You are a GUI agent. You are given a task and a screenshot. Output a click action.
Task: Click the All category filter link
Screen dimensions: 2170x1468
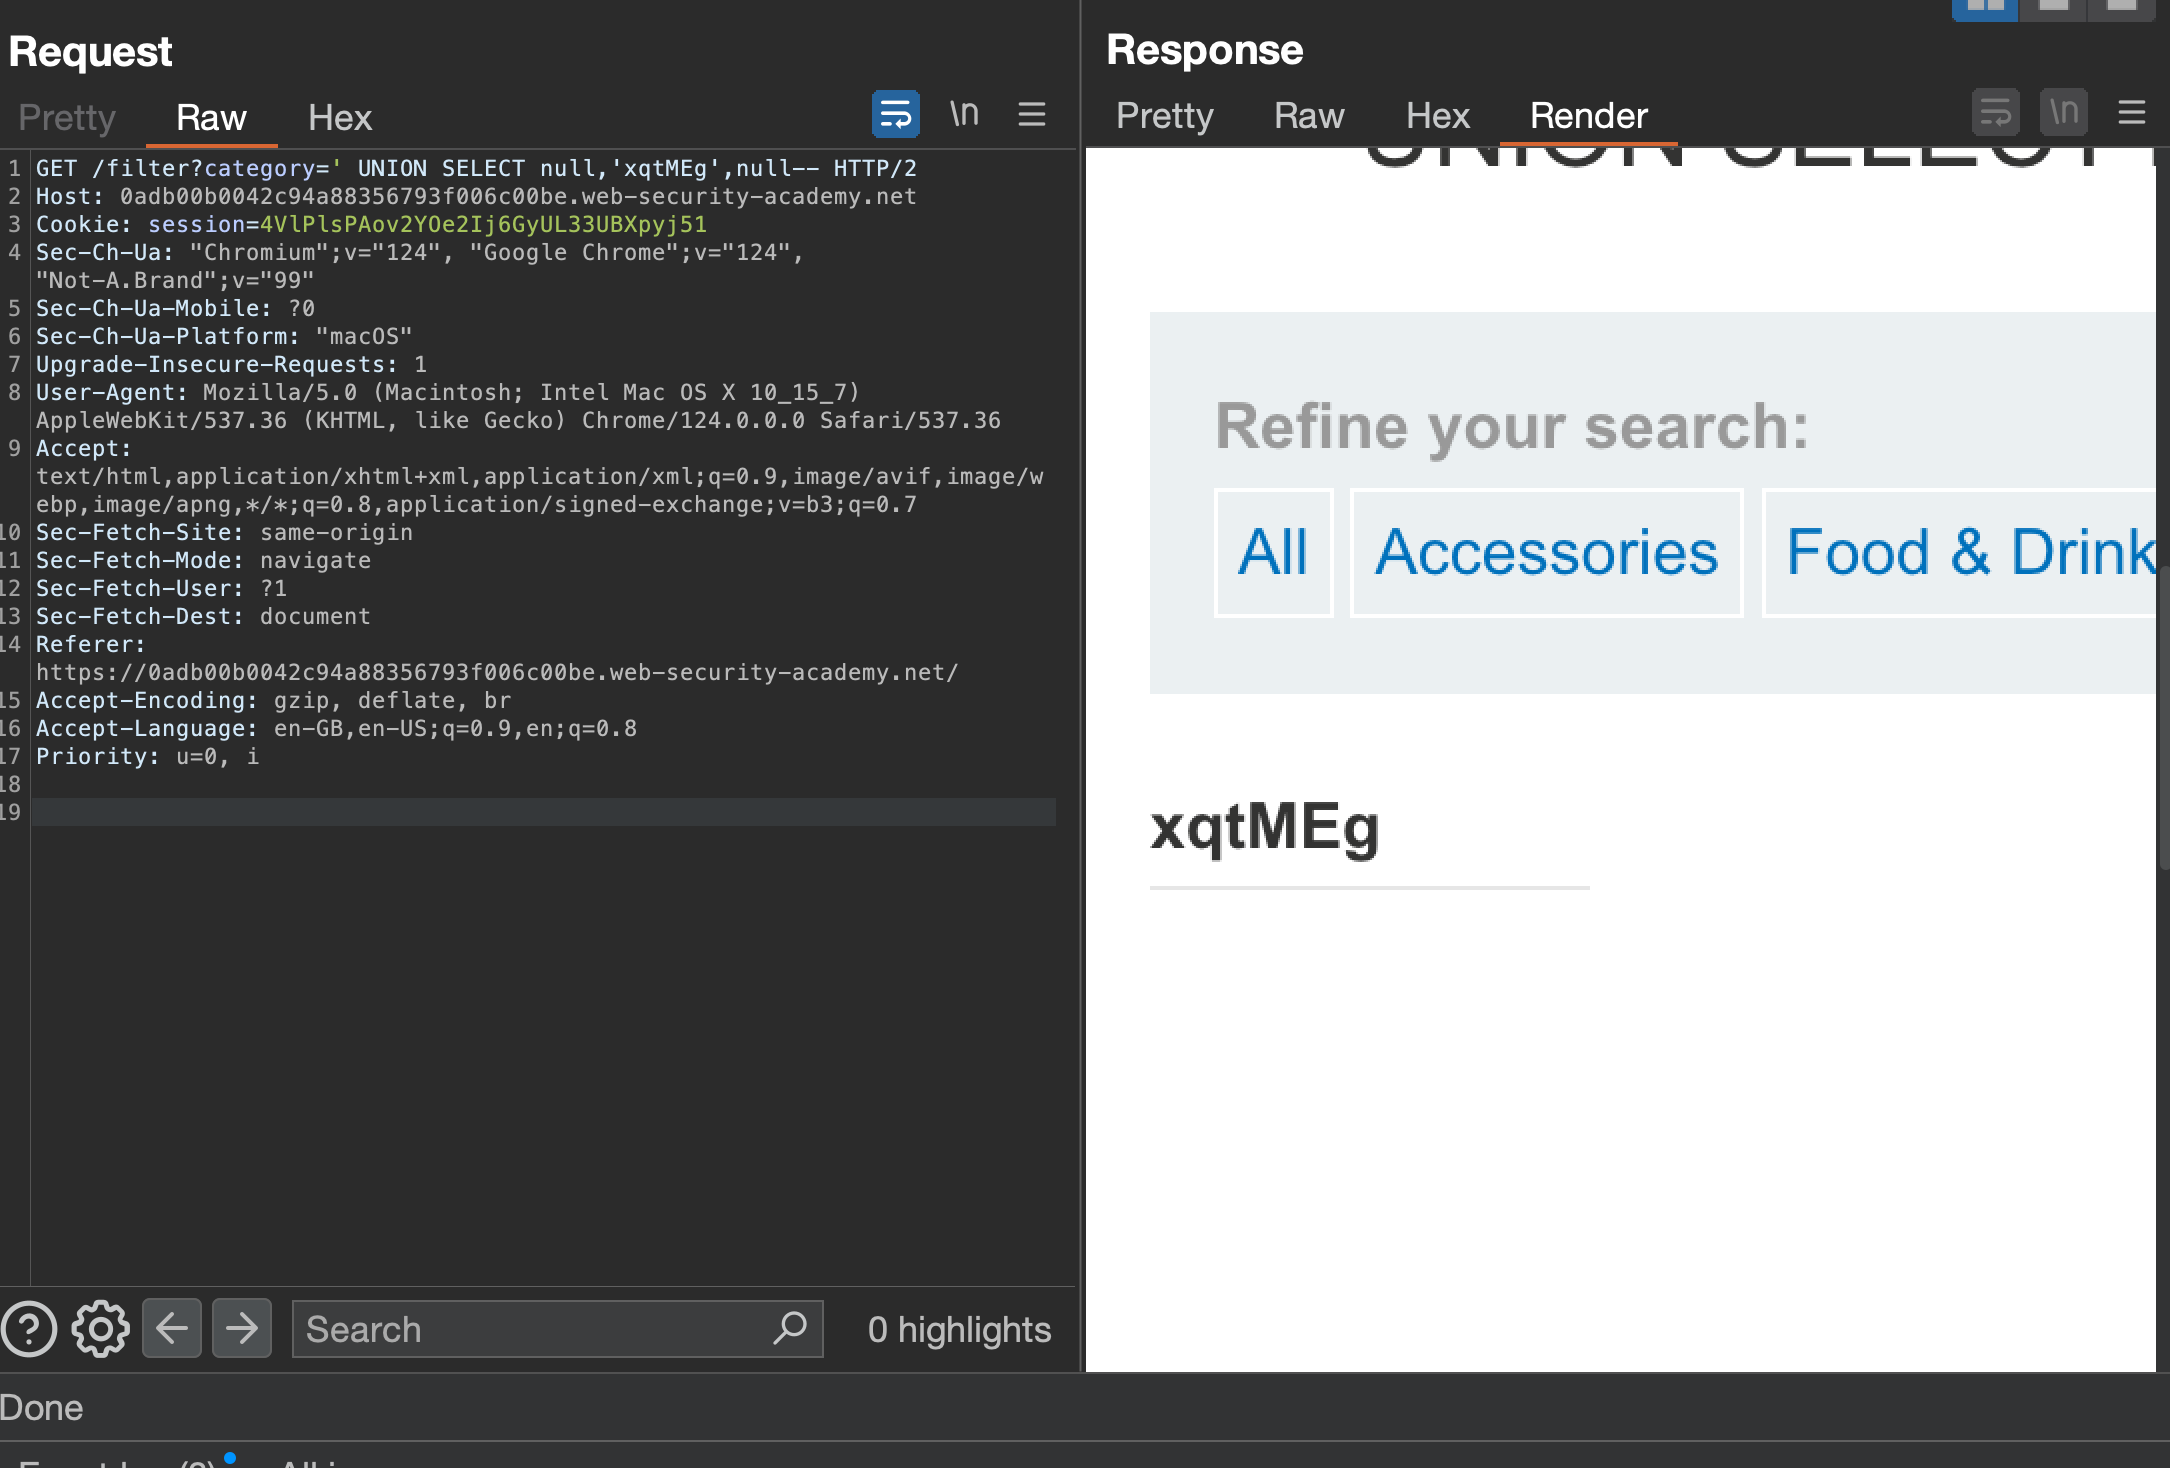tap(1272, 552)
